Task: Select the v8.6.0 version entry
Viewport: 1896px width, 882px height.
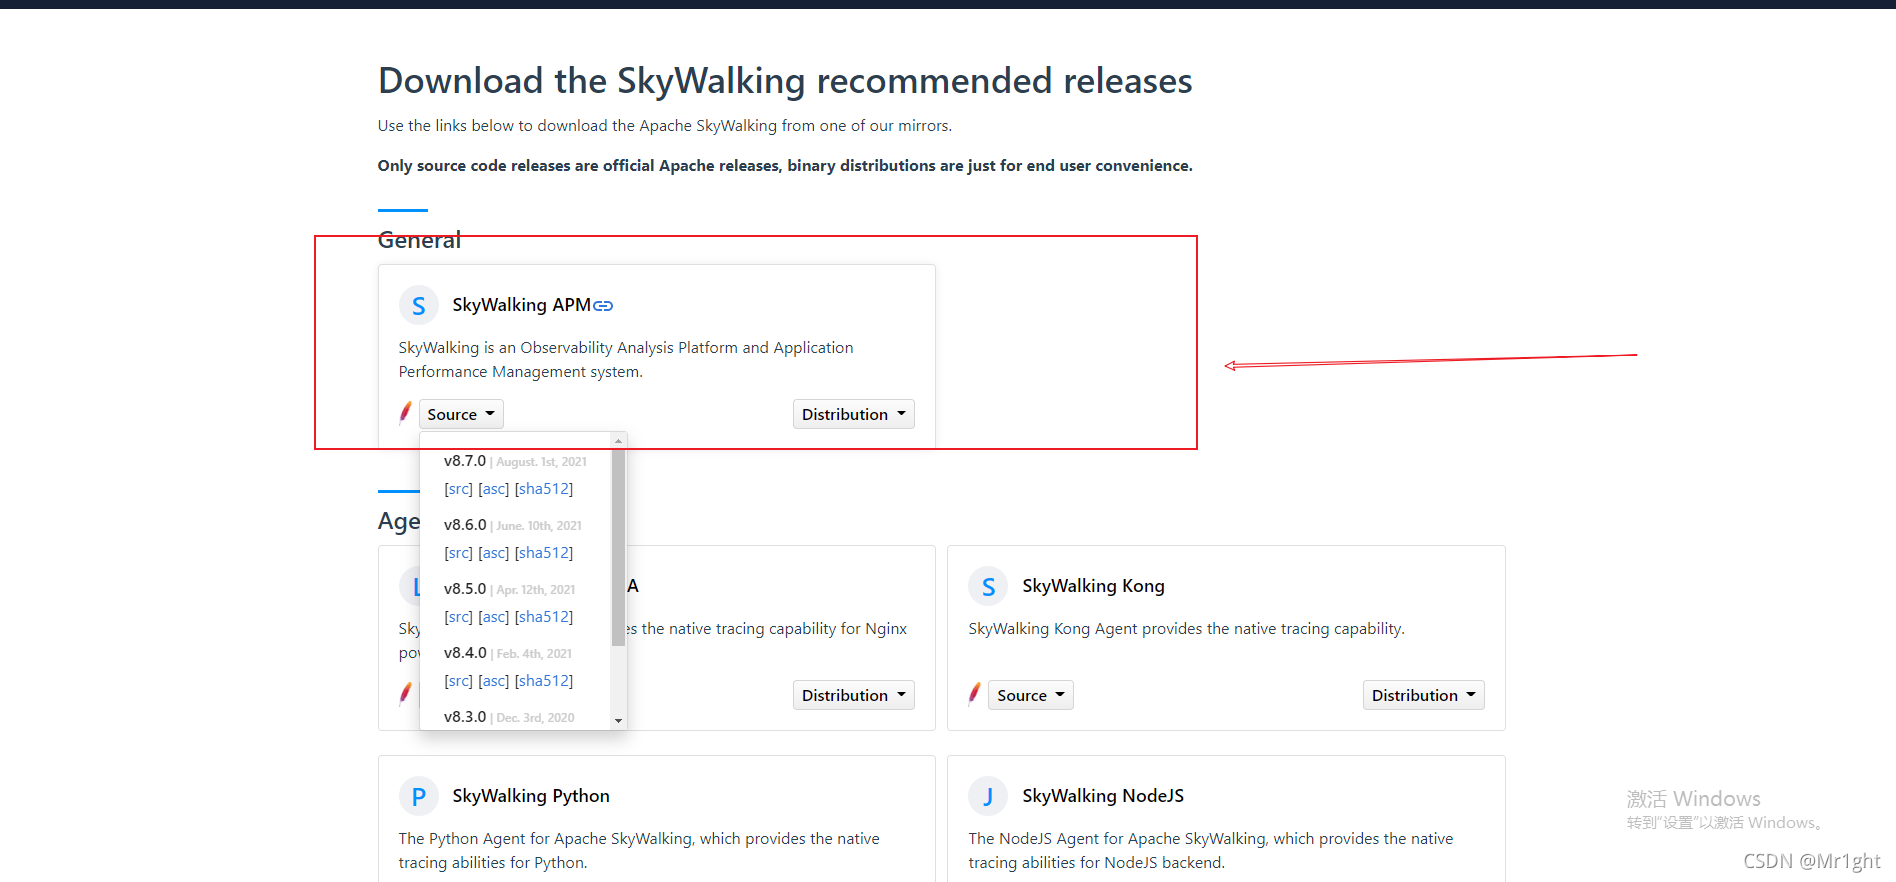Action: [x=465, y=525]
